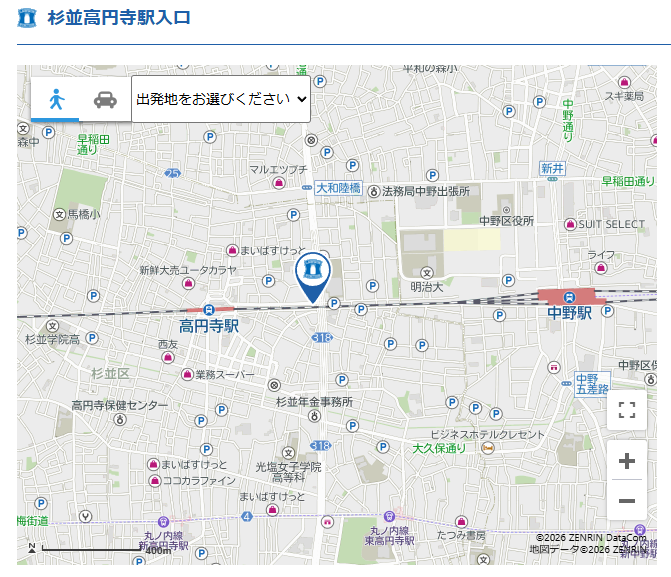Image resolution: width=671 pixels, height=577 pixels.
Task: Click the 中野五差路 intersection label
Action: click(592, 384)
